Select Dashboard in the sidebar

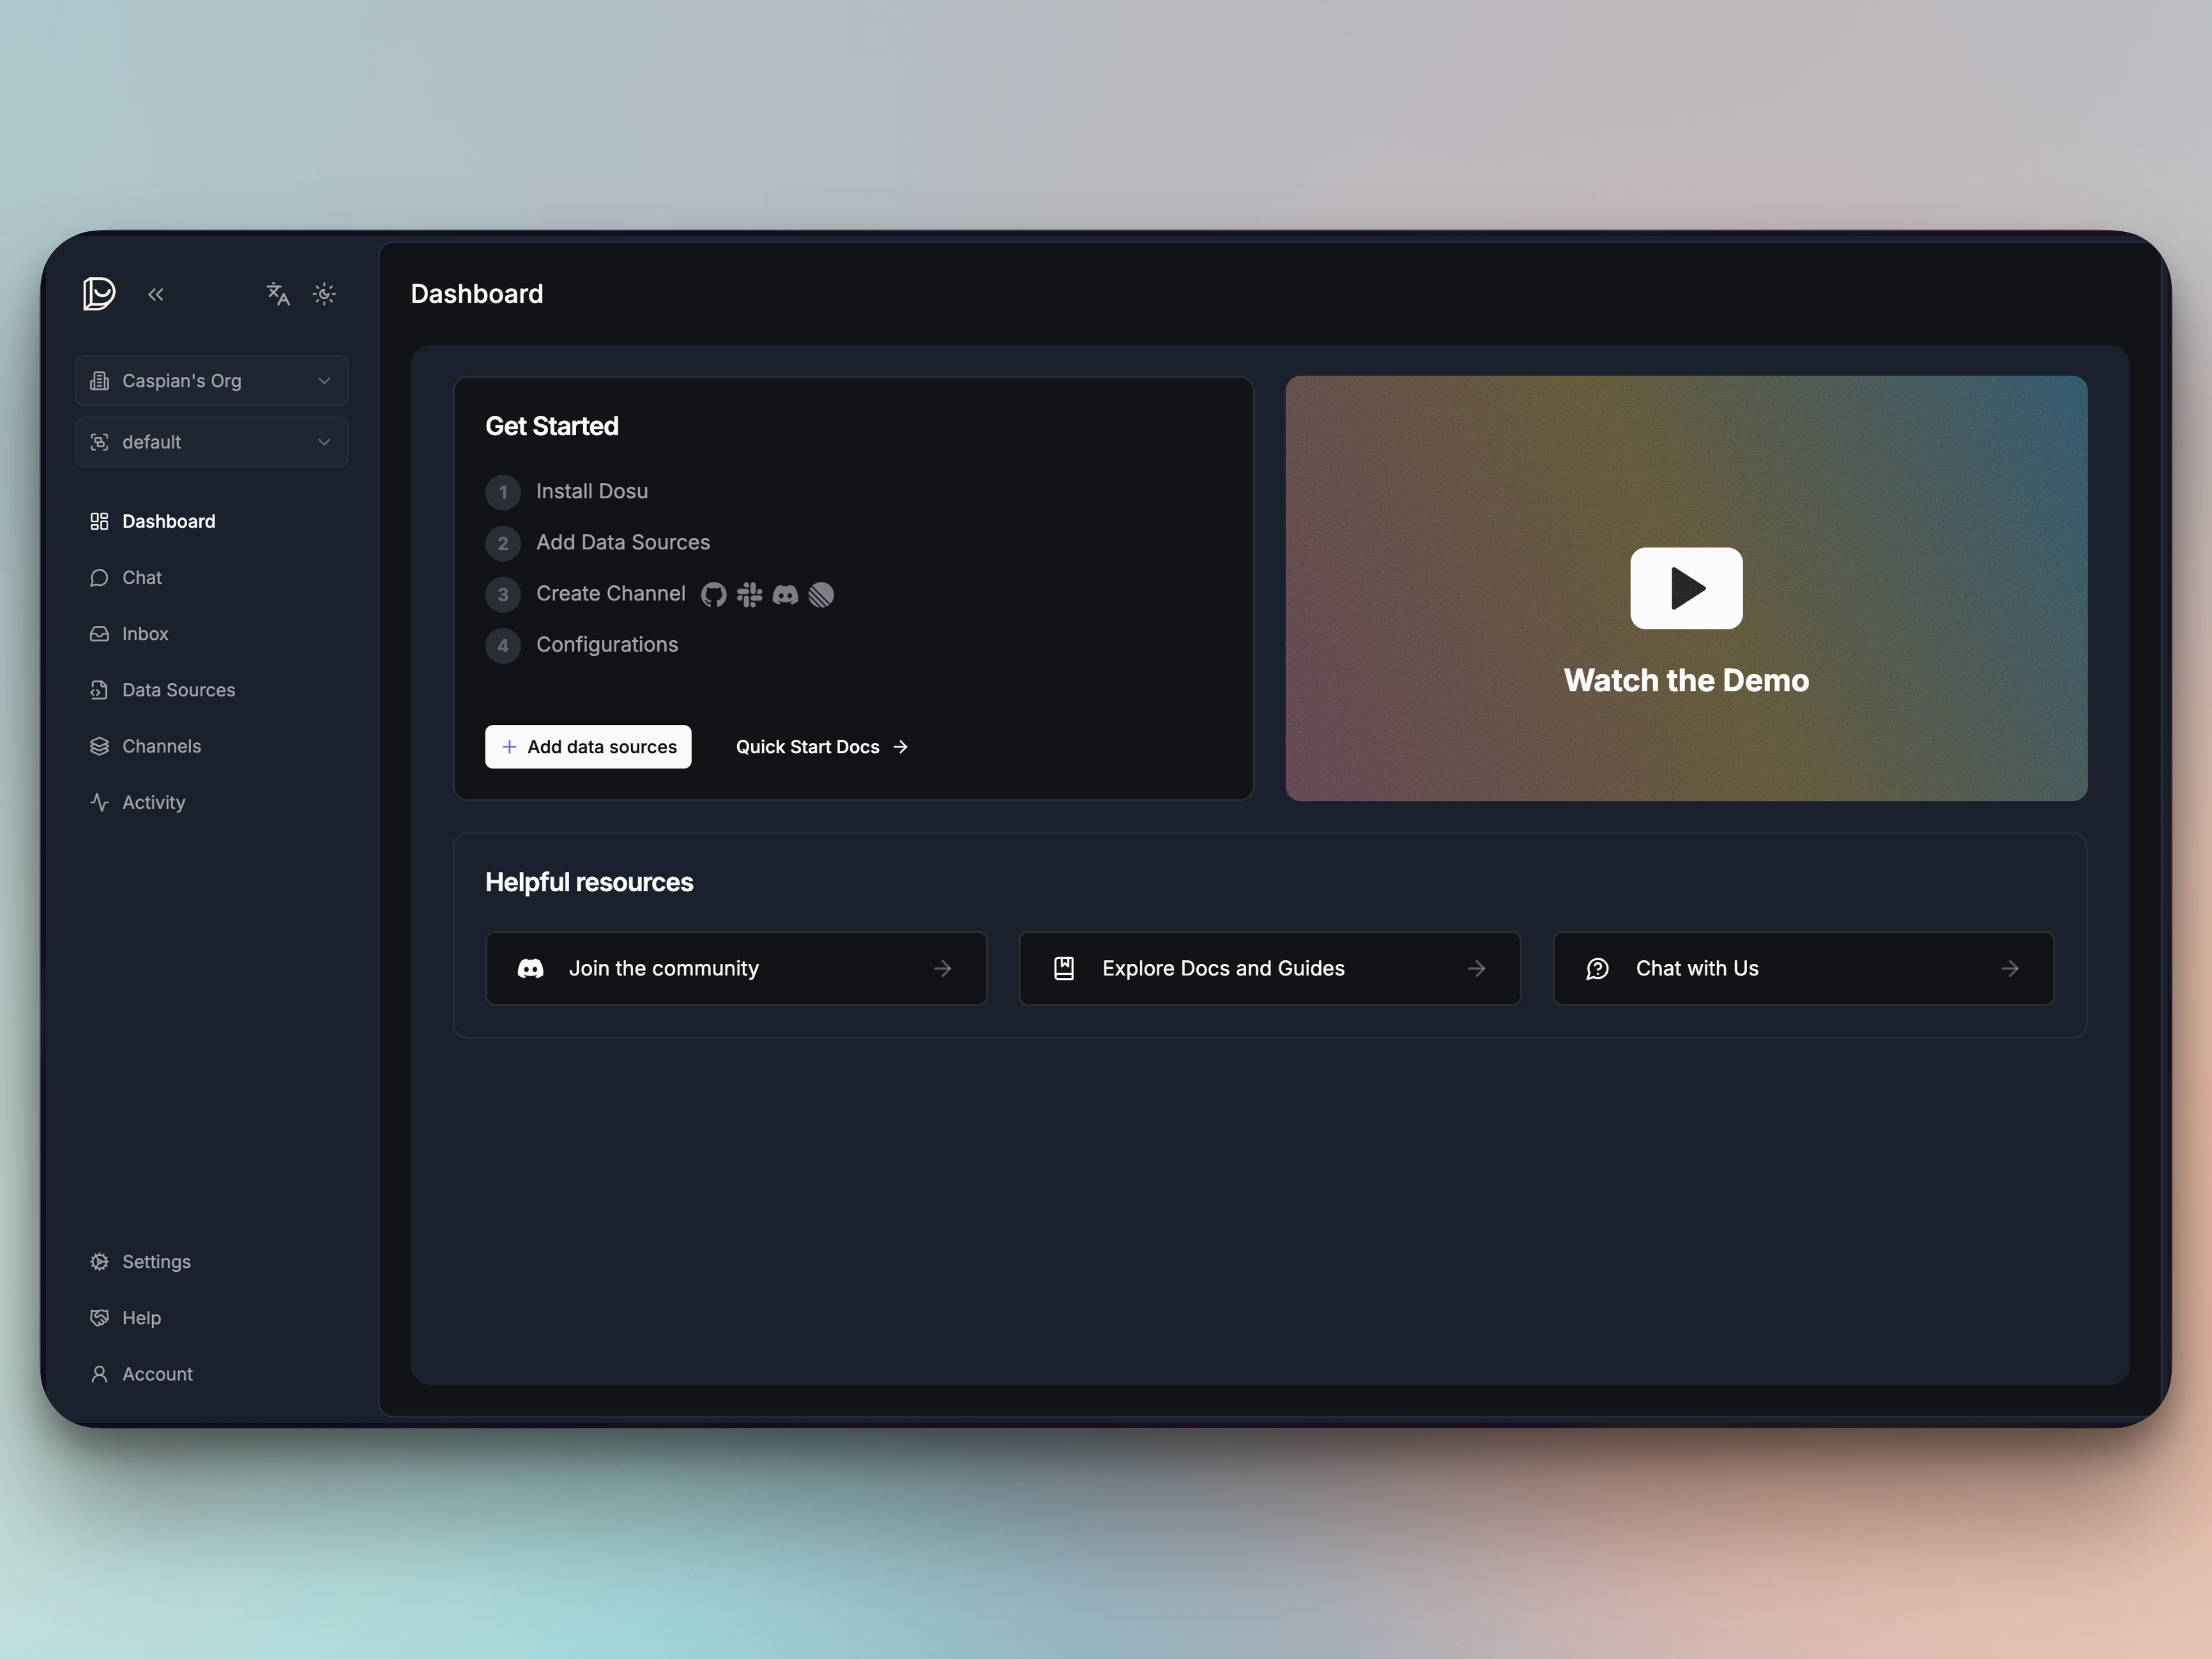click(168, 521)
